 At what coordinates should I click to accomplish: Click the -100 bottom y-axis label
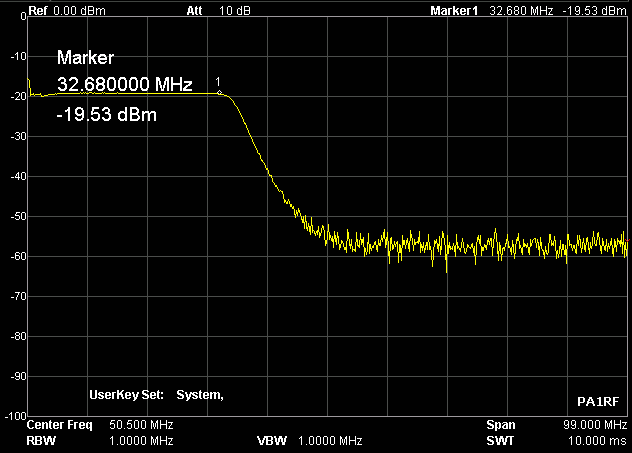point(13,414)
